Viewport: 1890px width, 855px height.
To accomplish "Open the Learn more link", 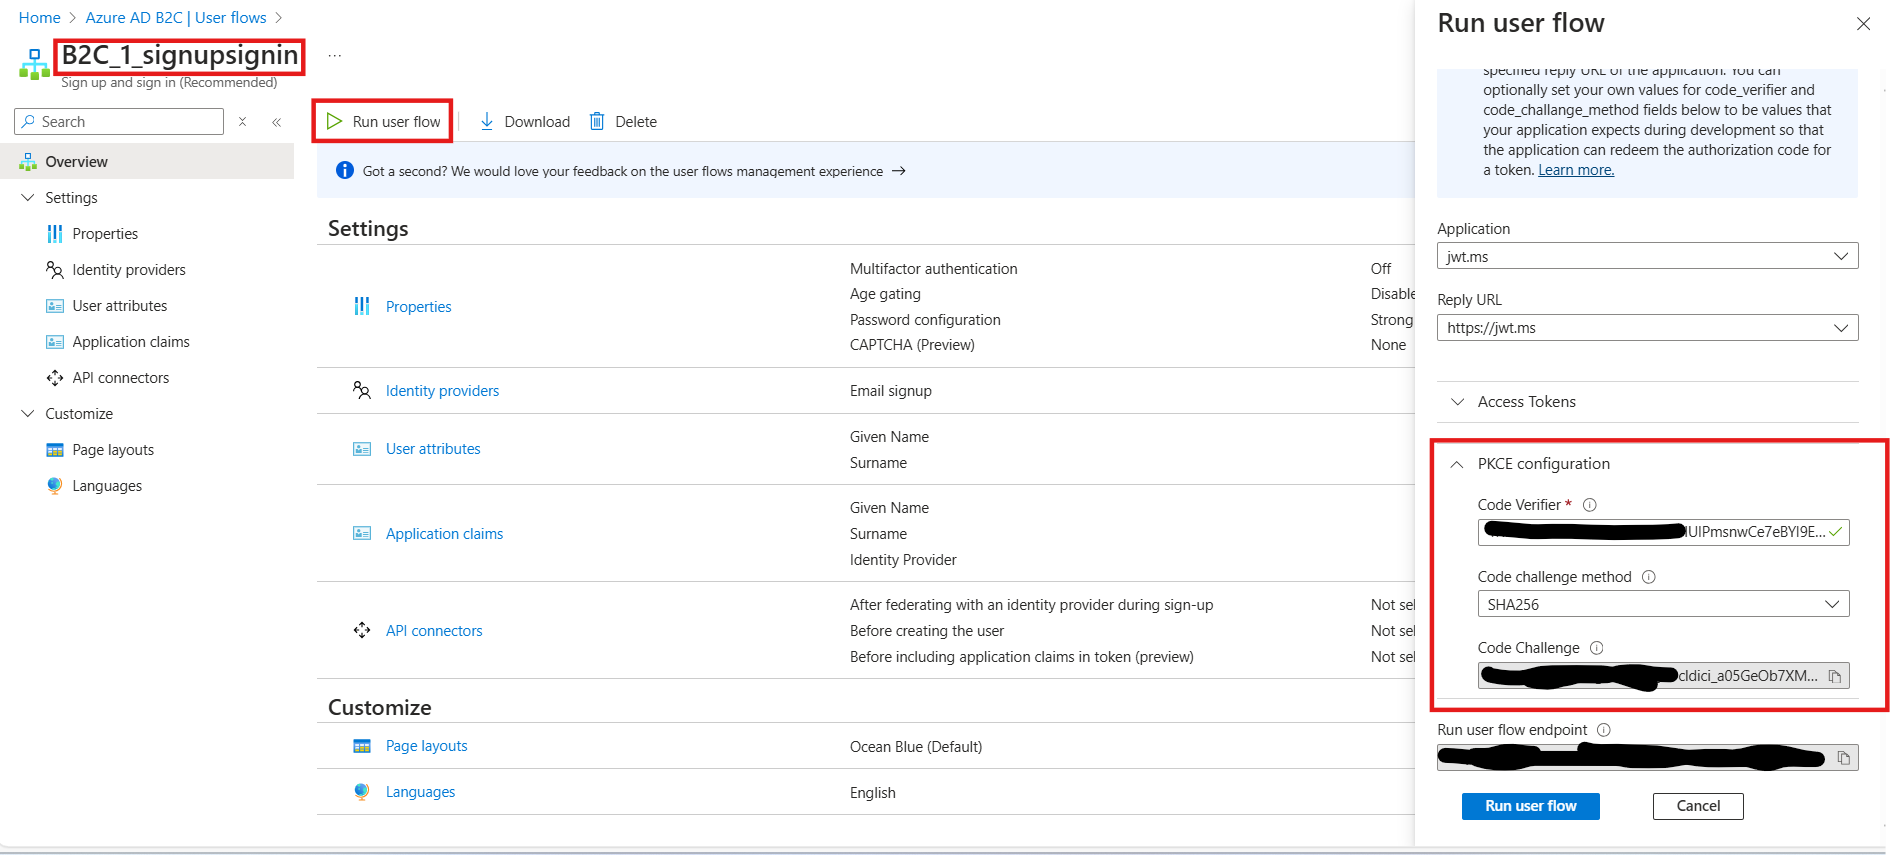I will coord(1576,170).
